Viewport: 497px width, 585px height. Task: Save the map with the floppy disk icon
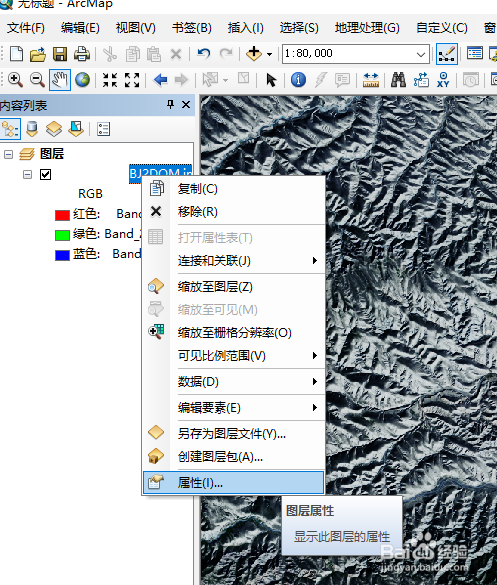(x=60, y=54)
